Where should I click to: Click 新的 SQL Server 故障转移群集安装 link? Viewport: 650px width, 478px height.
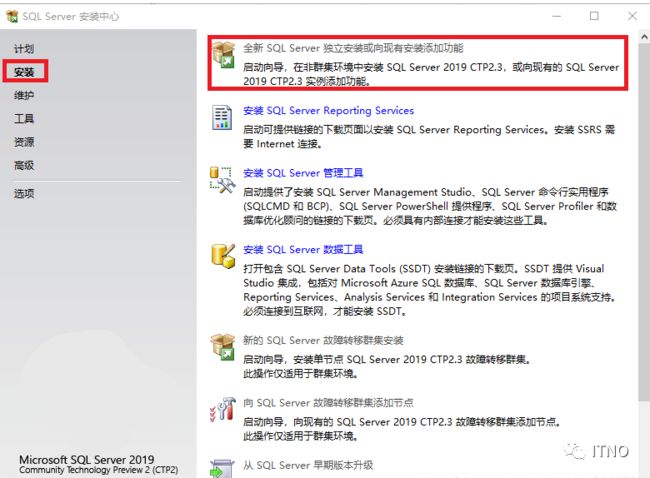tap(323, 340)
